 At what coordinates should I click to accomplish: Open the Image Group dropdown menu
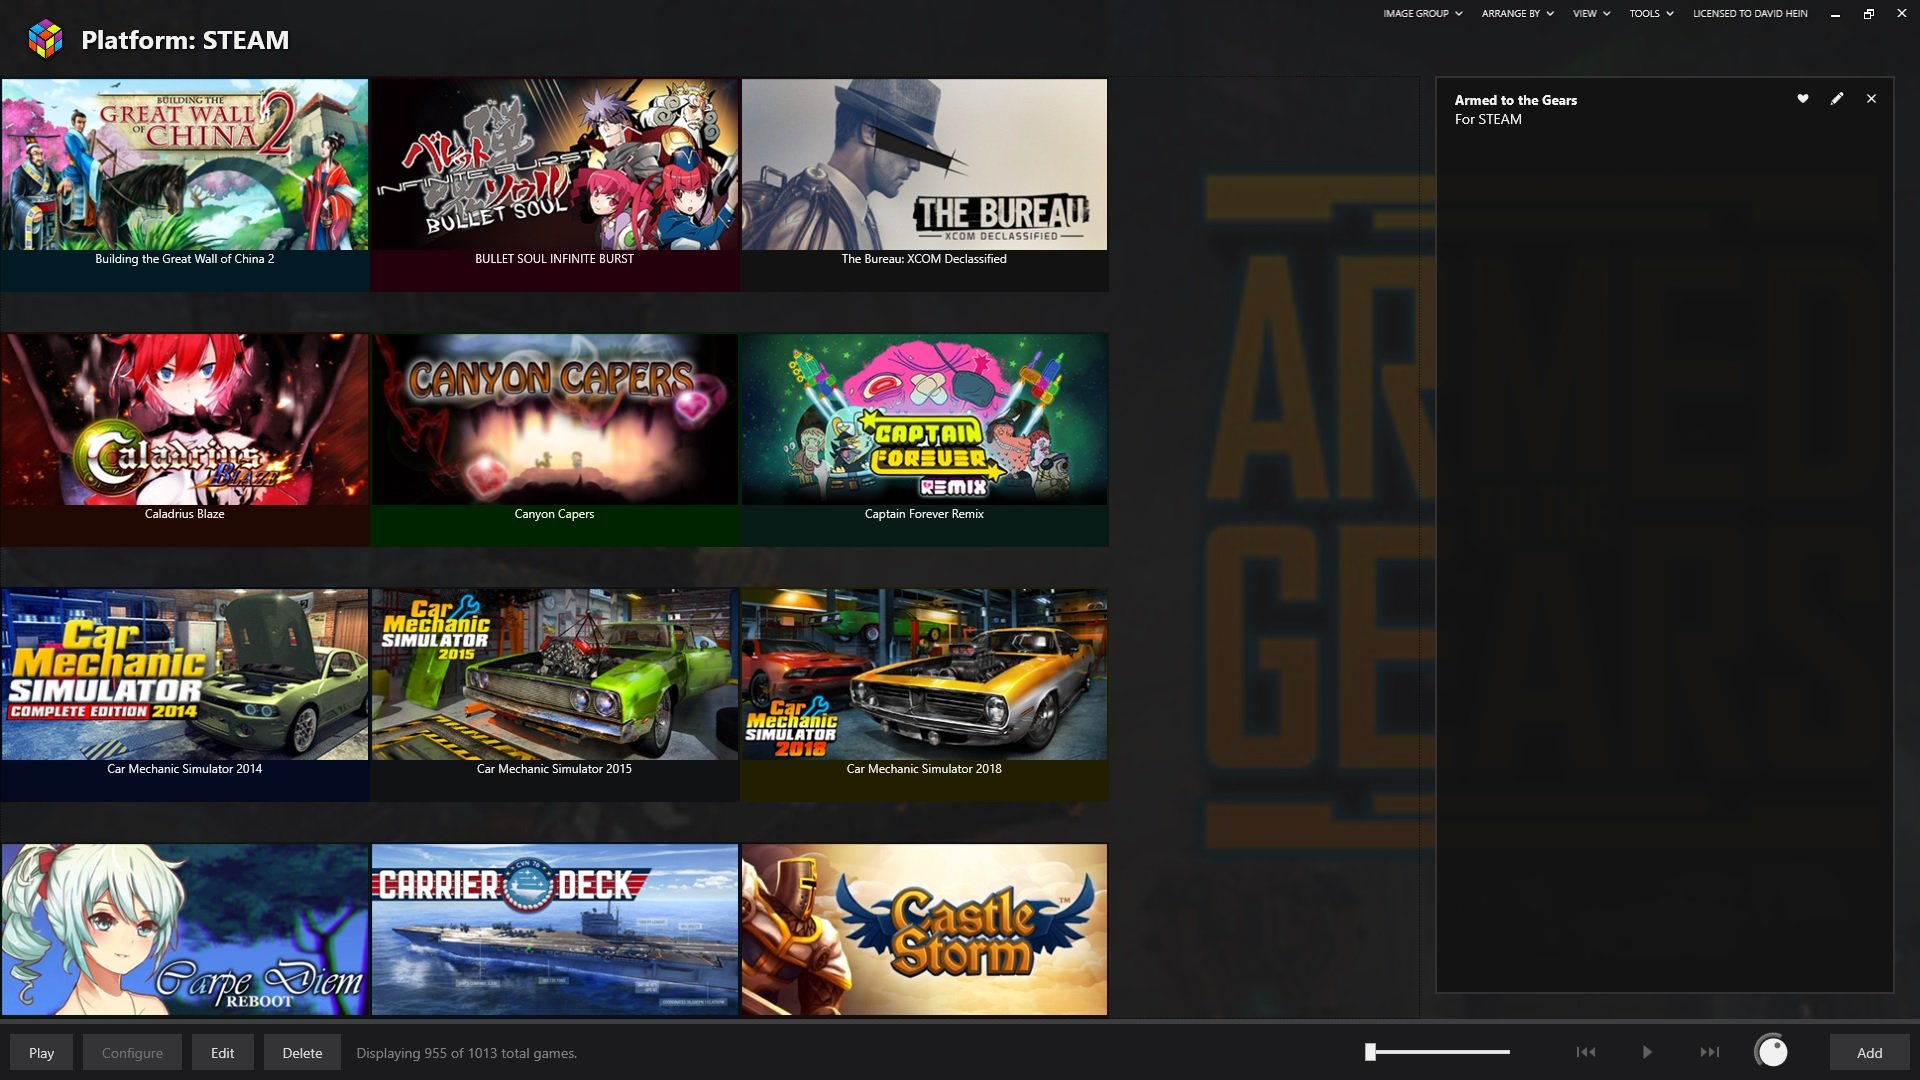[x=1422, y=14]
